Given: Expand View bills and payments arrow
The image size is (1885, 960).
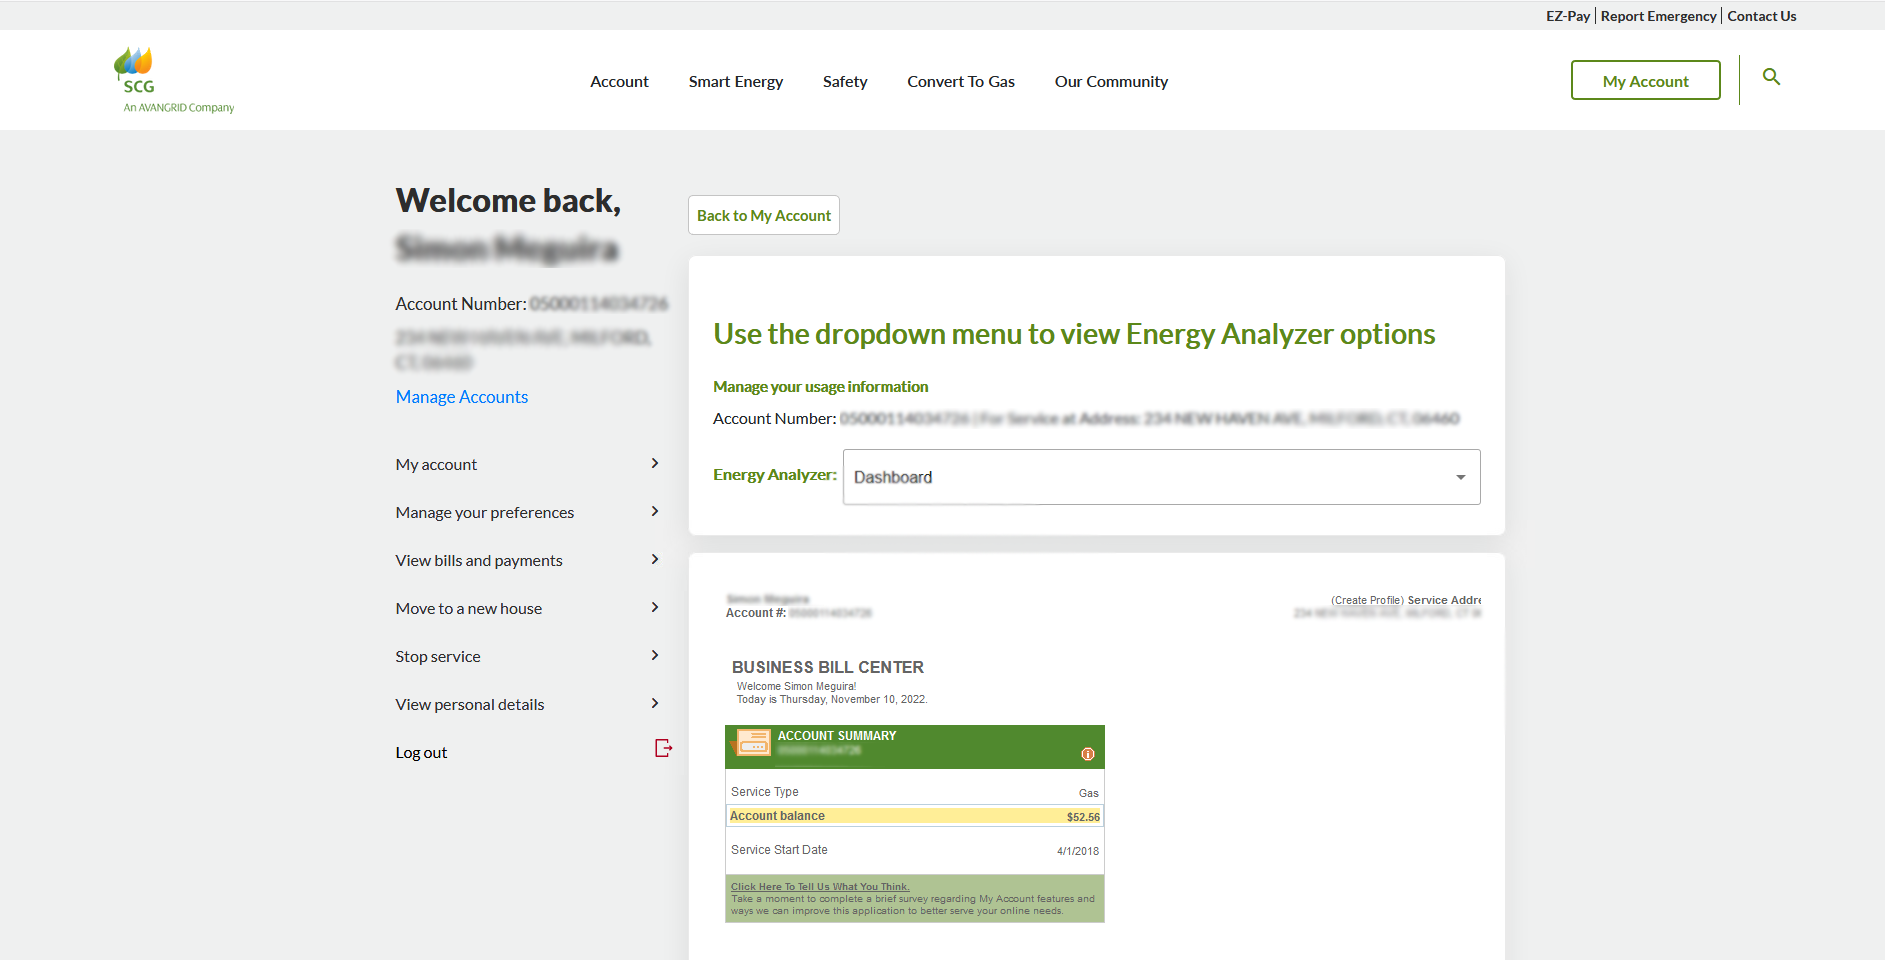Looking at the screenshot, I should (655, 559).
